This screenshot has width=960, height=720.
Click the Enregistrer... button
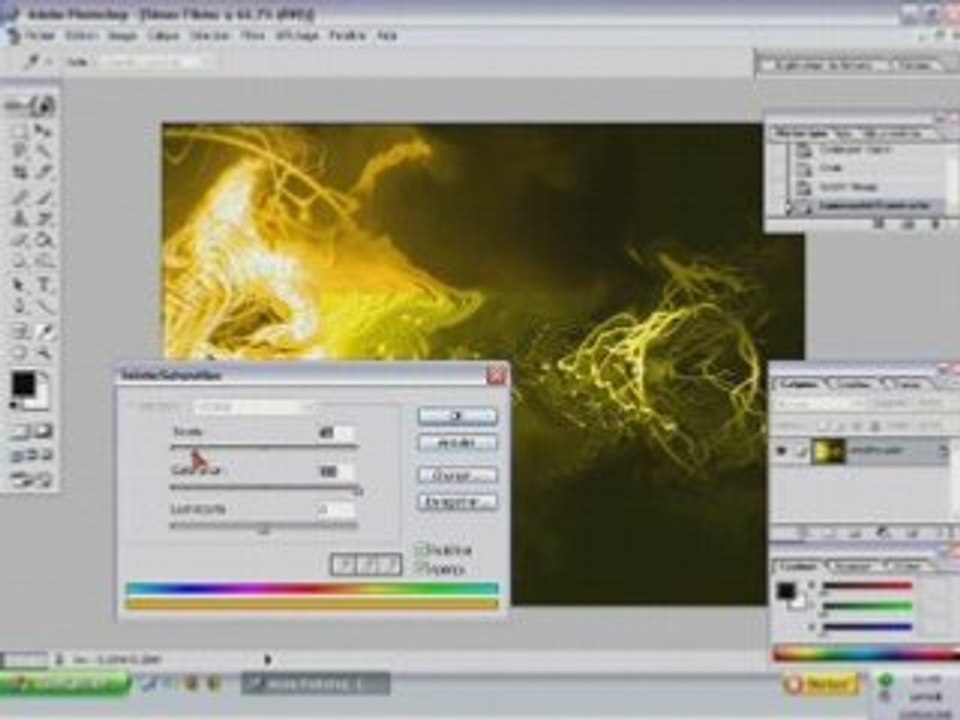tap(457, 502)
